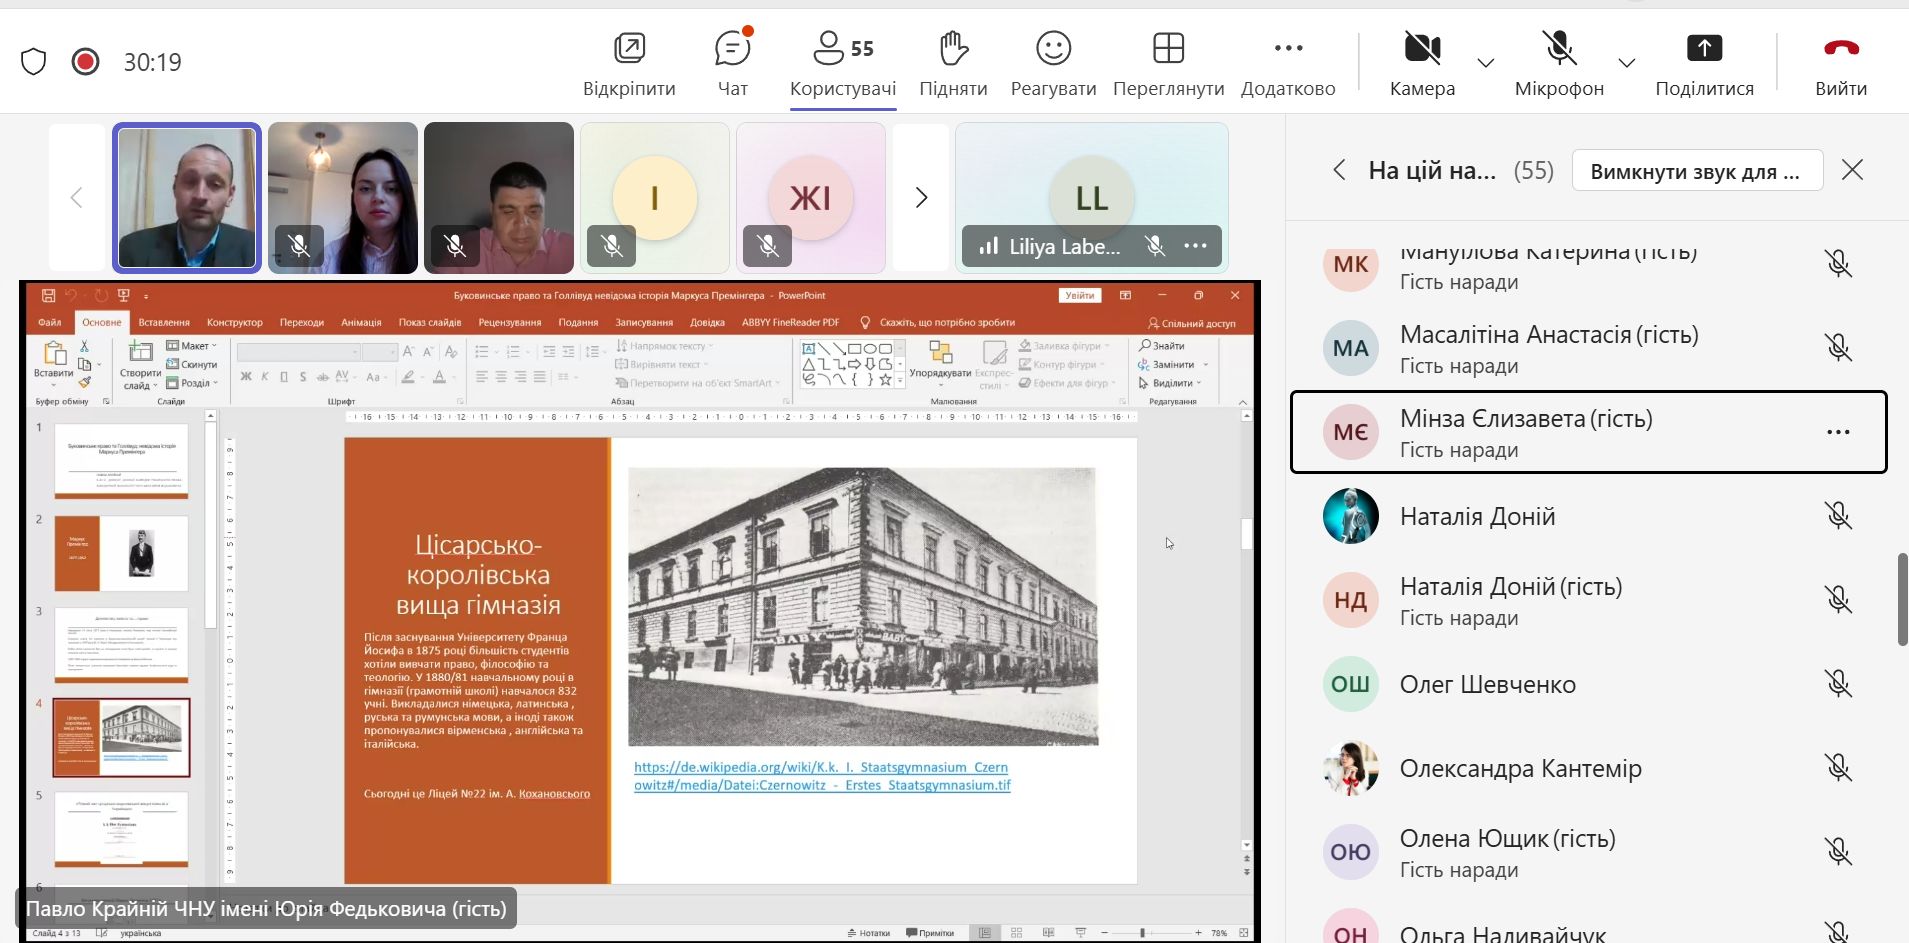
Task: Open the Chat panel
Action: (732, 49)
